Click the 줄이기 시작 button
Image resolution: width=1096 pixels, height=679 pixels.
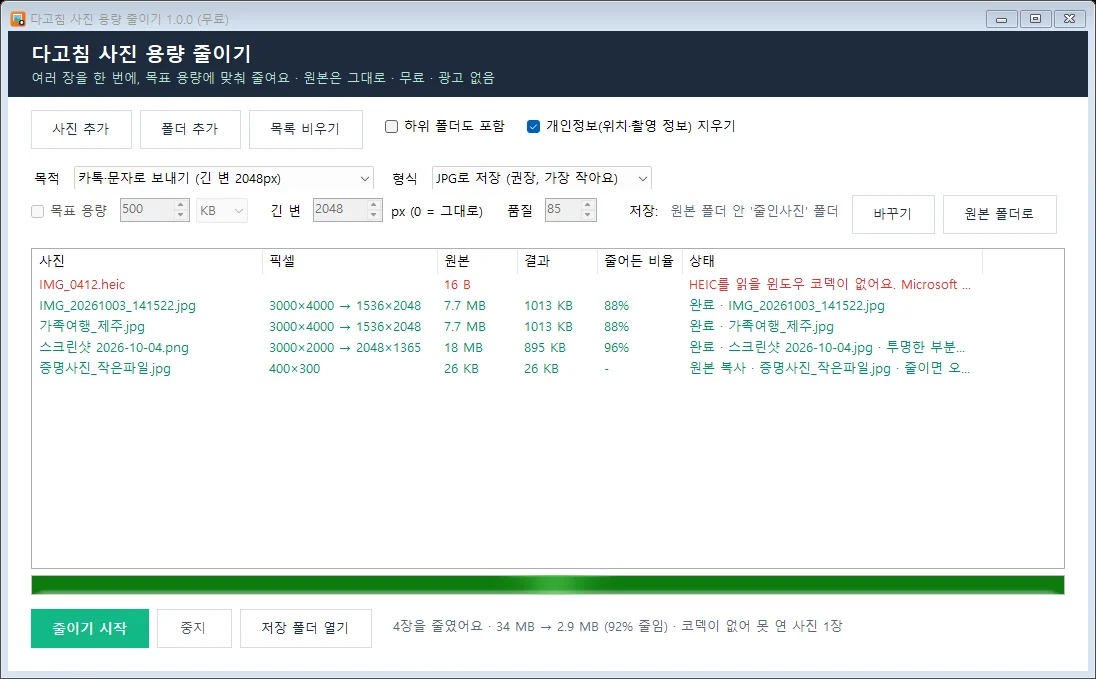tap(89, 628)
